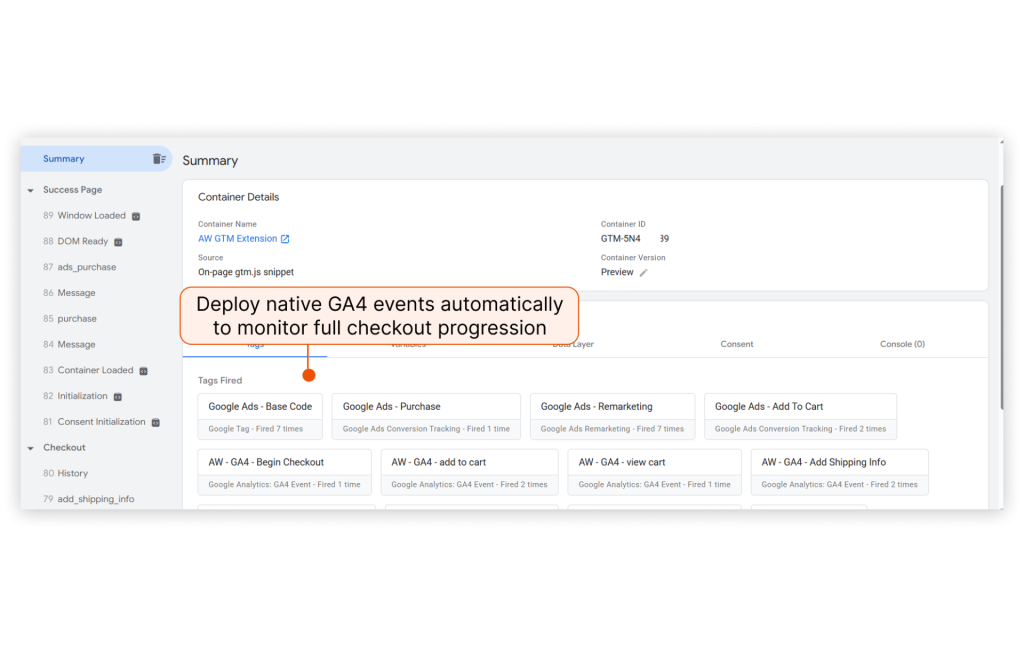Click the badge icon next to DOM Ready
Image resolution: width=1024 pixels, height=650 pixels.
click(x=118, y=242)
